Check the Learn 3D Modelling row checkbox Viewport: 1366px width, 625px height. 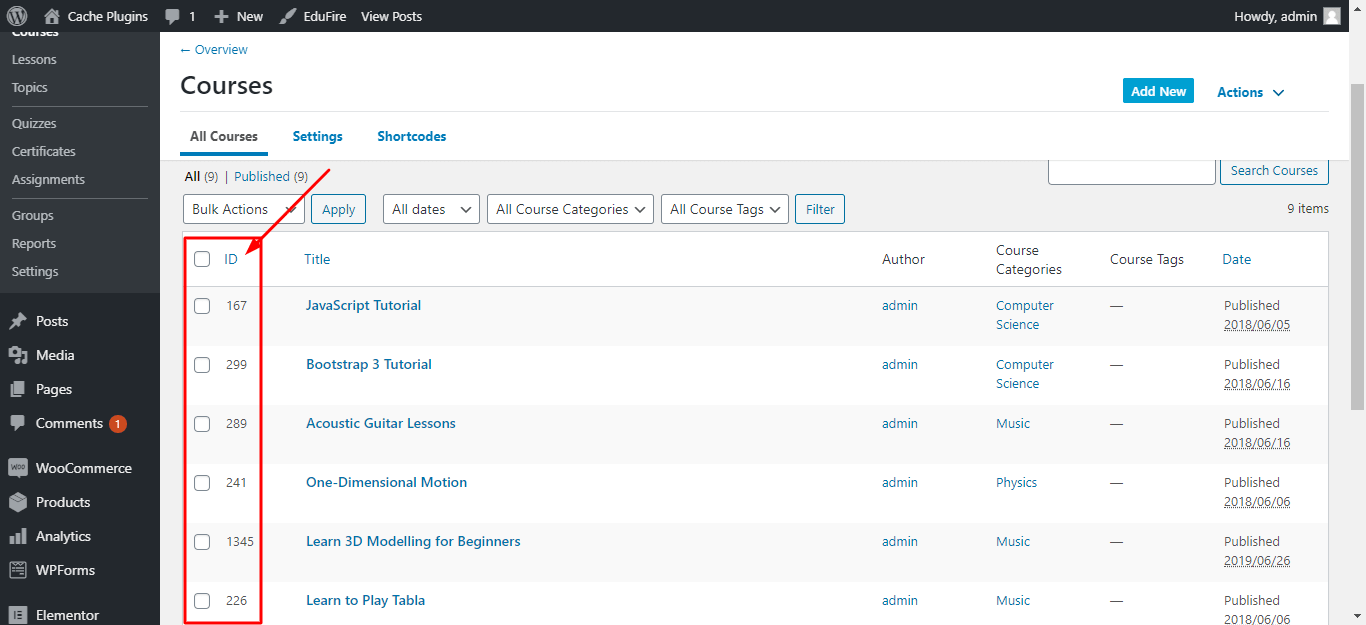point(202,542)
